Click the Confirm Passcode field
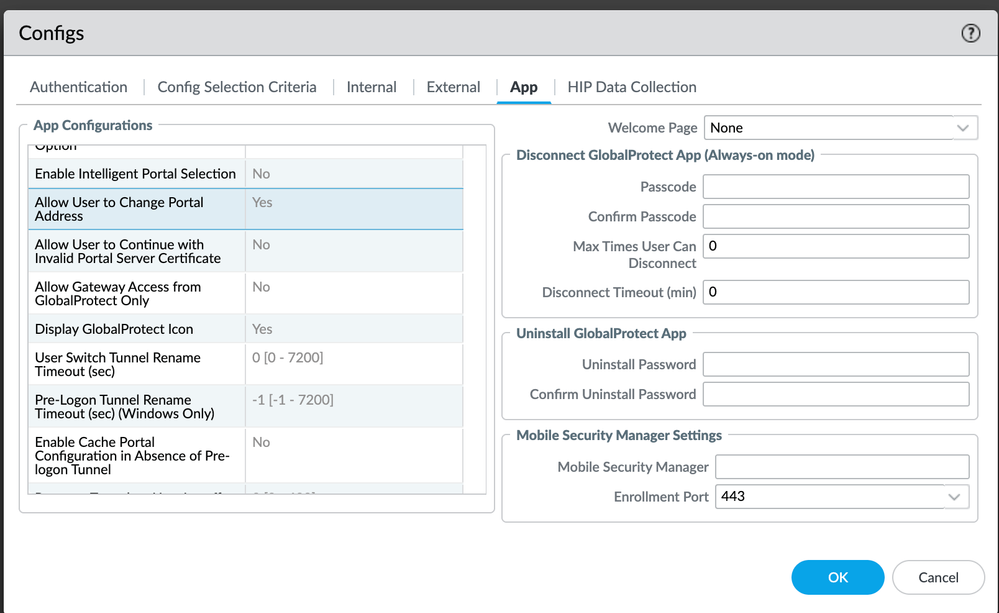This screenshot has width=999, height=613. pos(836,216)
